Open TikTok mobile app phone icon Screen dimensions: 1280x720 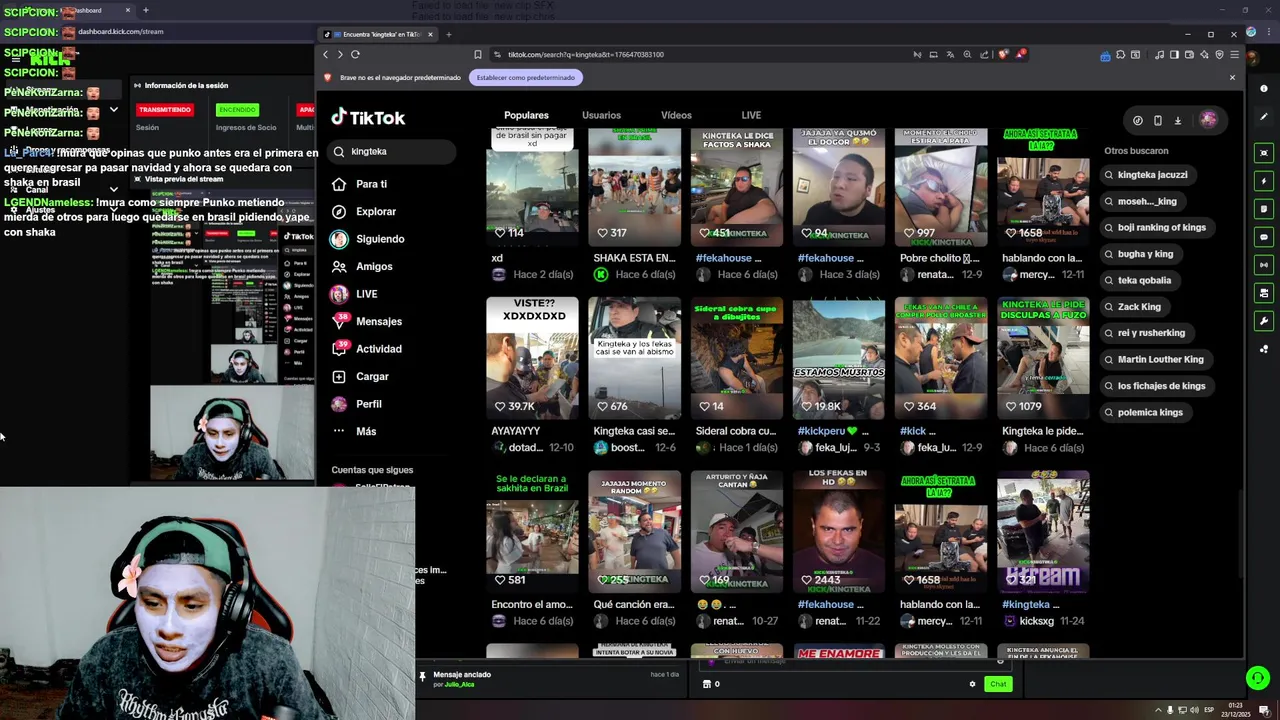(x=1157, y=120)
